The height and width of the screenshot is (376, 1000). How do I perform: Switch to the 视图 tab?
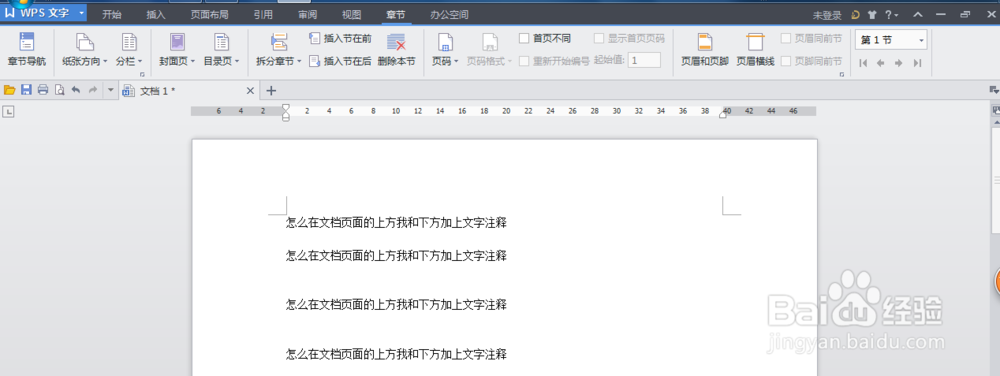tap(351, 15)
